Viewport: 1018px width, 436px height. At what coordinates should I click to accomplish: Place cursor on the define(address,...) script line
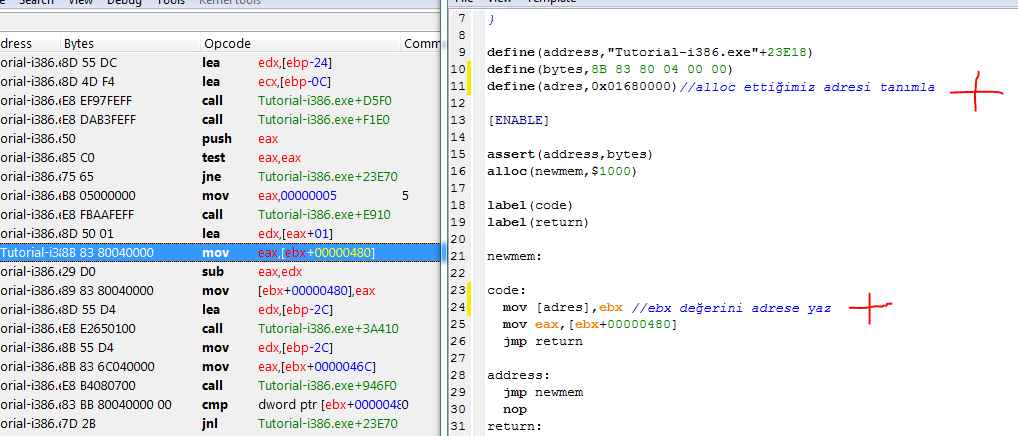pos(650,52)
